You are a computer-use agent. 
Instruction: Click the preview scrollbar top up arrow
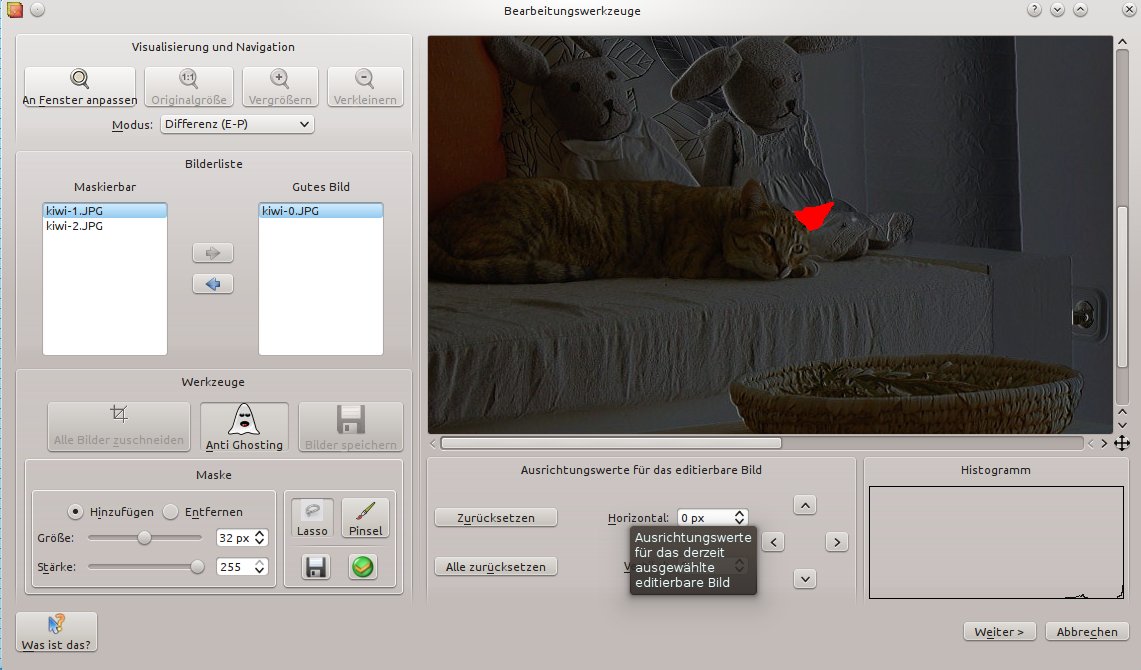[1122, 42]
